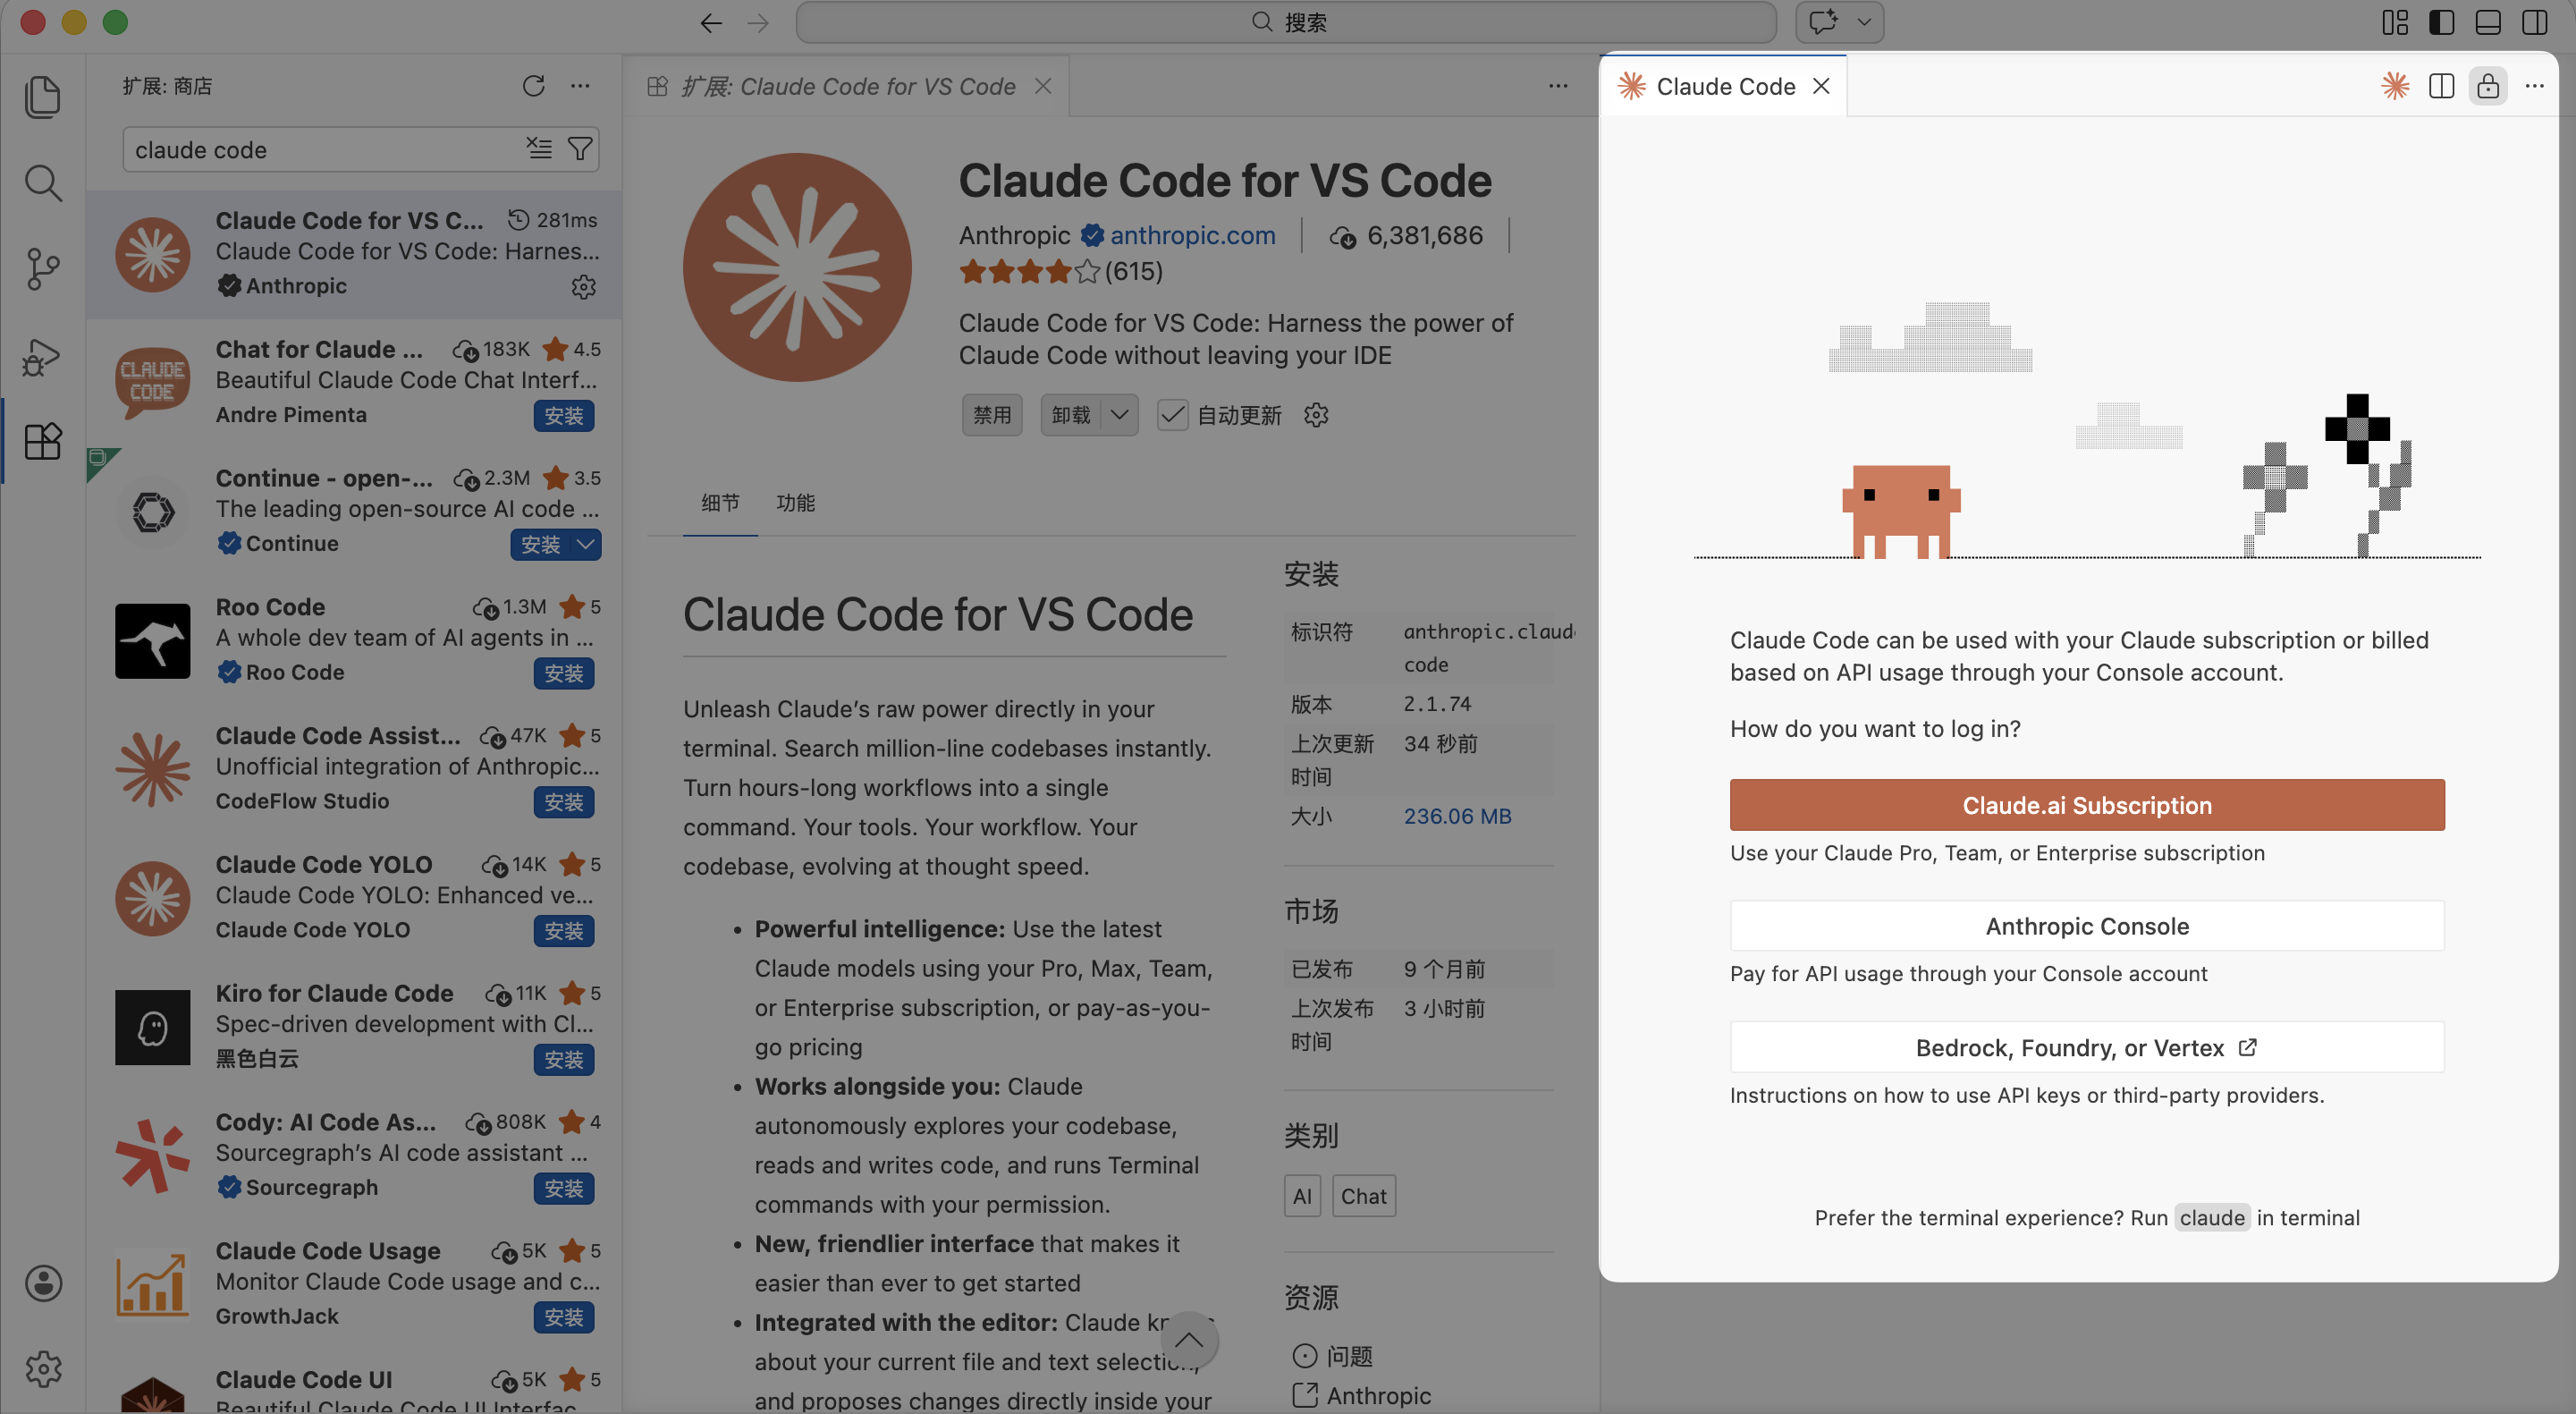
Task: Toggle the lock group button
Action: tap(2488, 86)
